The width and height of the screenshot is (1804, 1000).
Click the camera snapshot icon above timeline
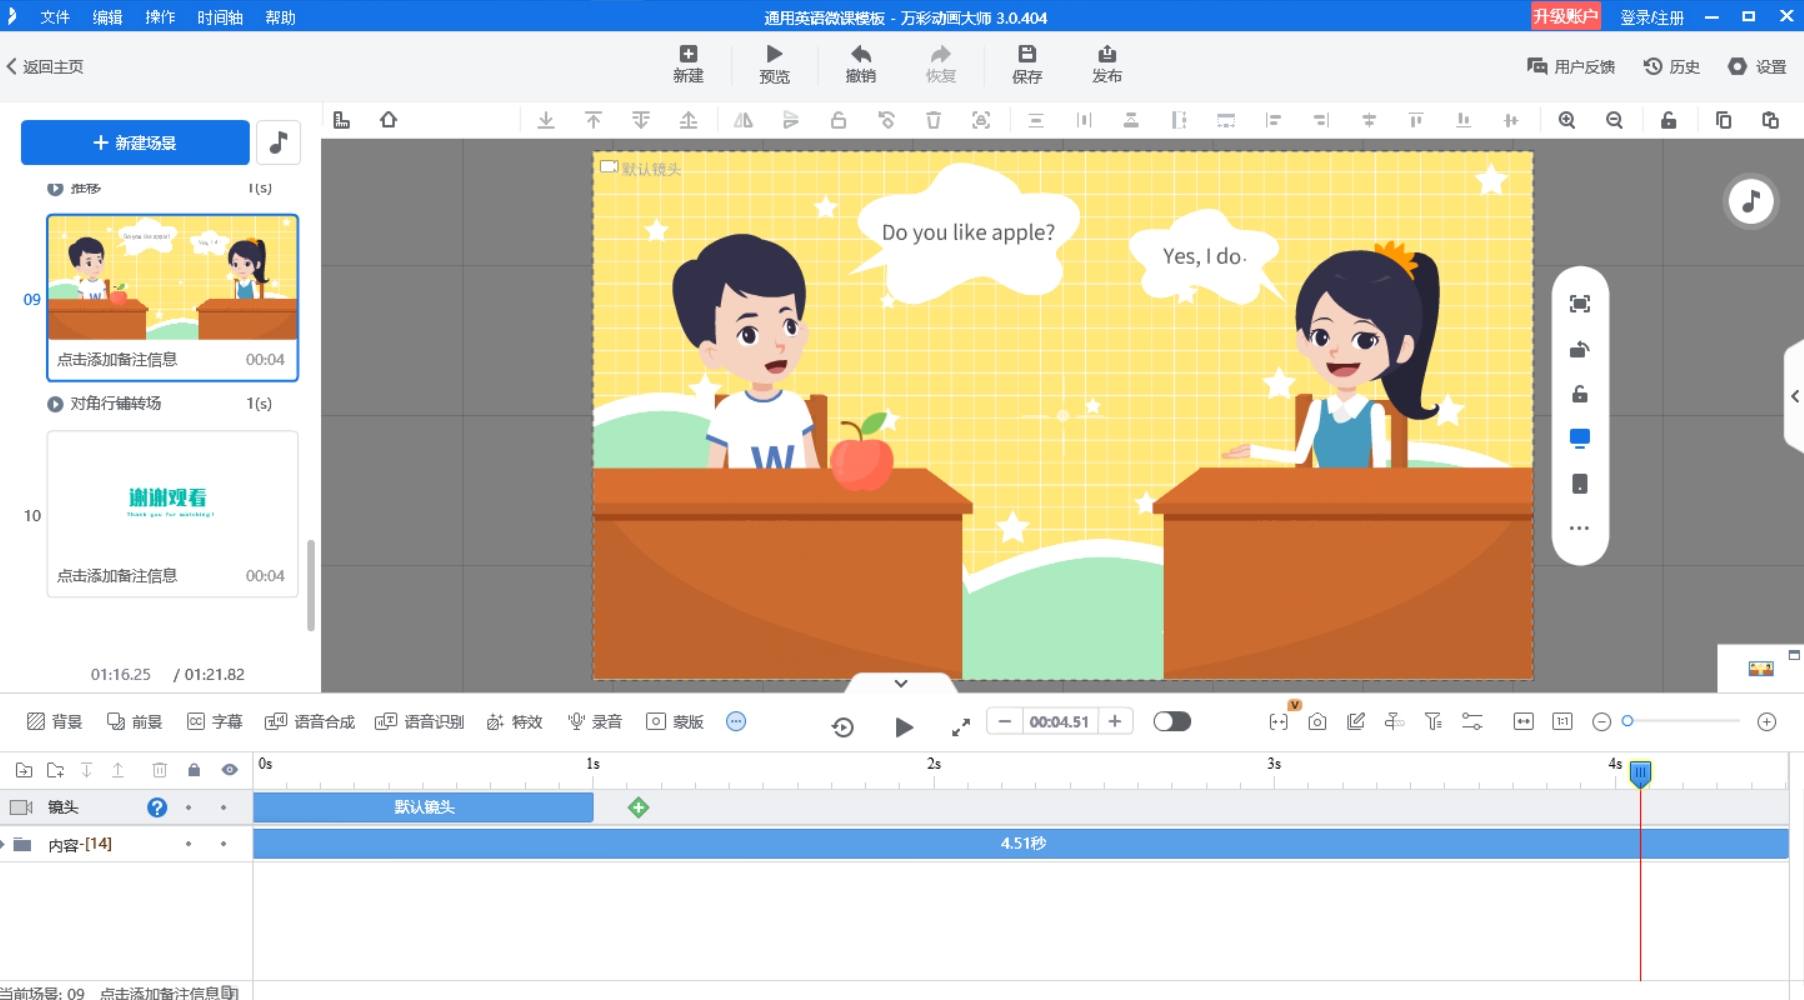coord(1317,722)
